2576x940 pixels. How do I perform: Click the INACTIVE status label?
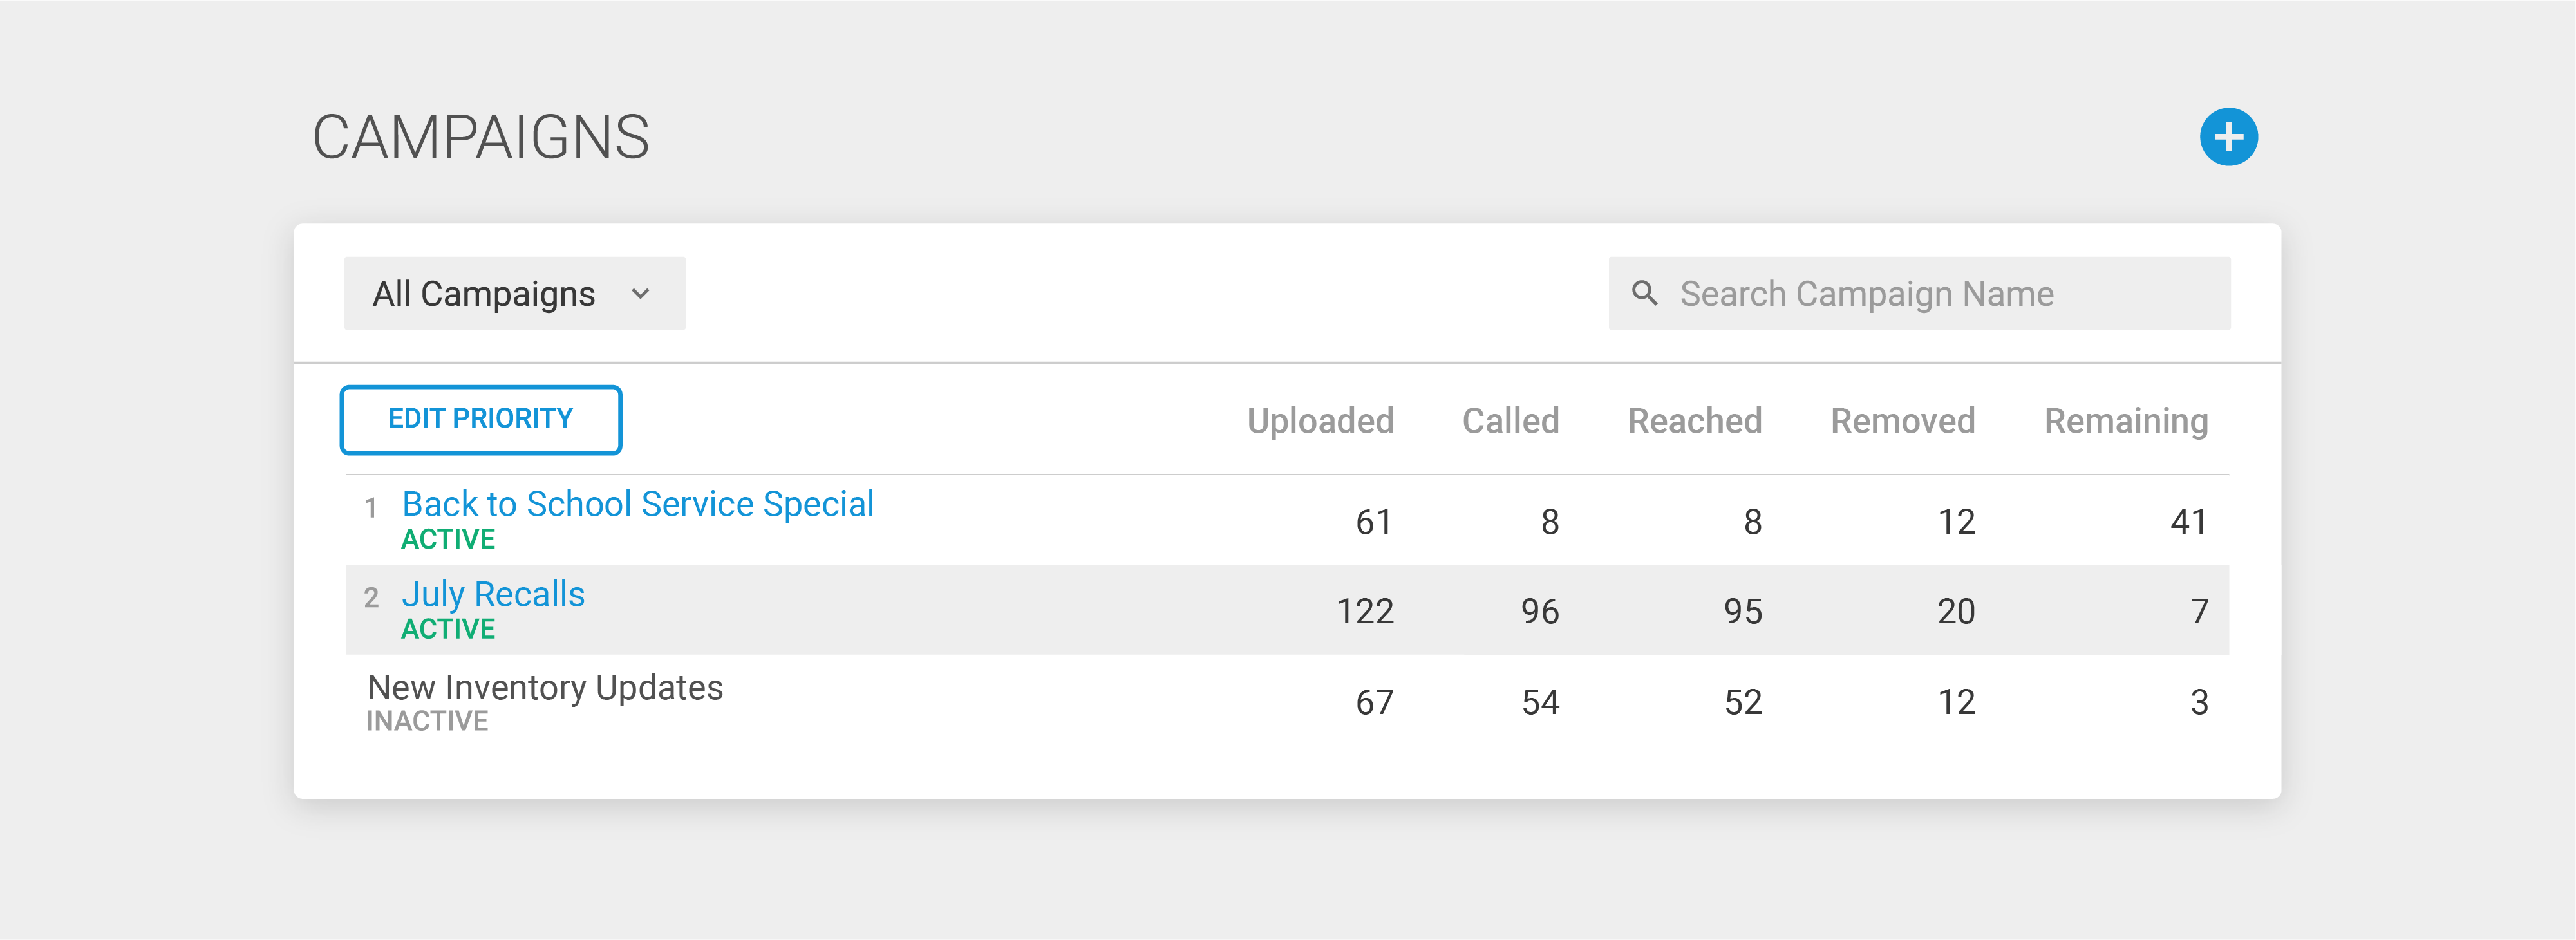[x=427, y=721]
